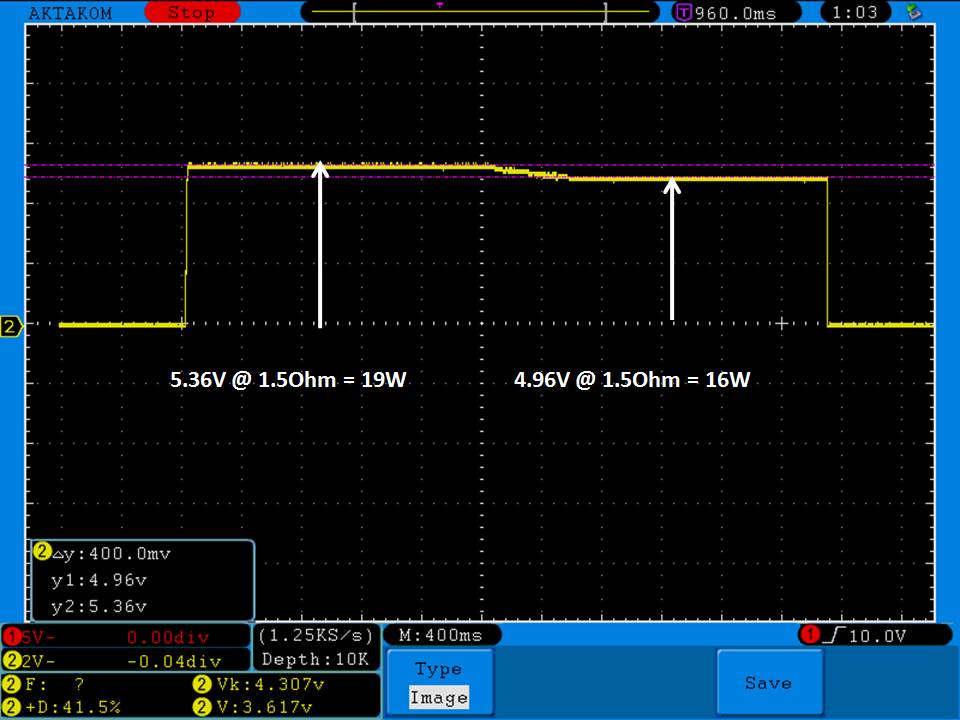Image resolution: width=960 pixels, height=720 pixels.
Task: Click the 10.0V trigger level readout
Action: coord(877,636)
